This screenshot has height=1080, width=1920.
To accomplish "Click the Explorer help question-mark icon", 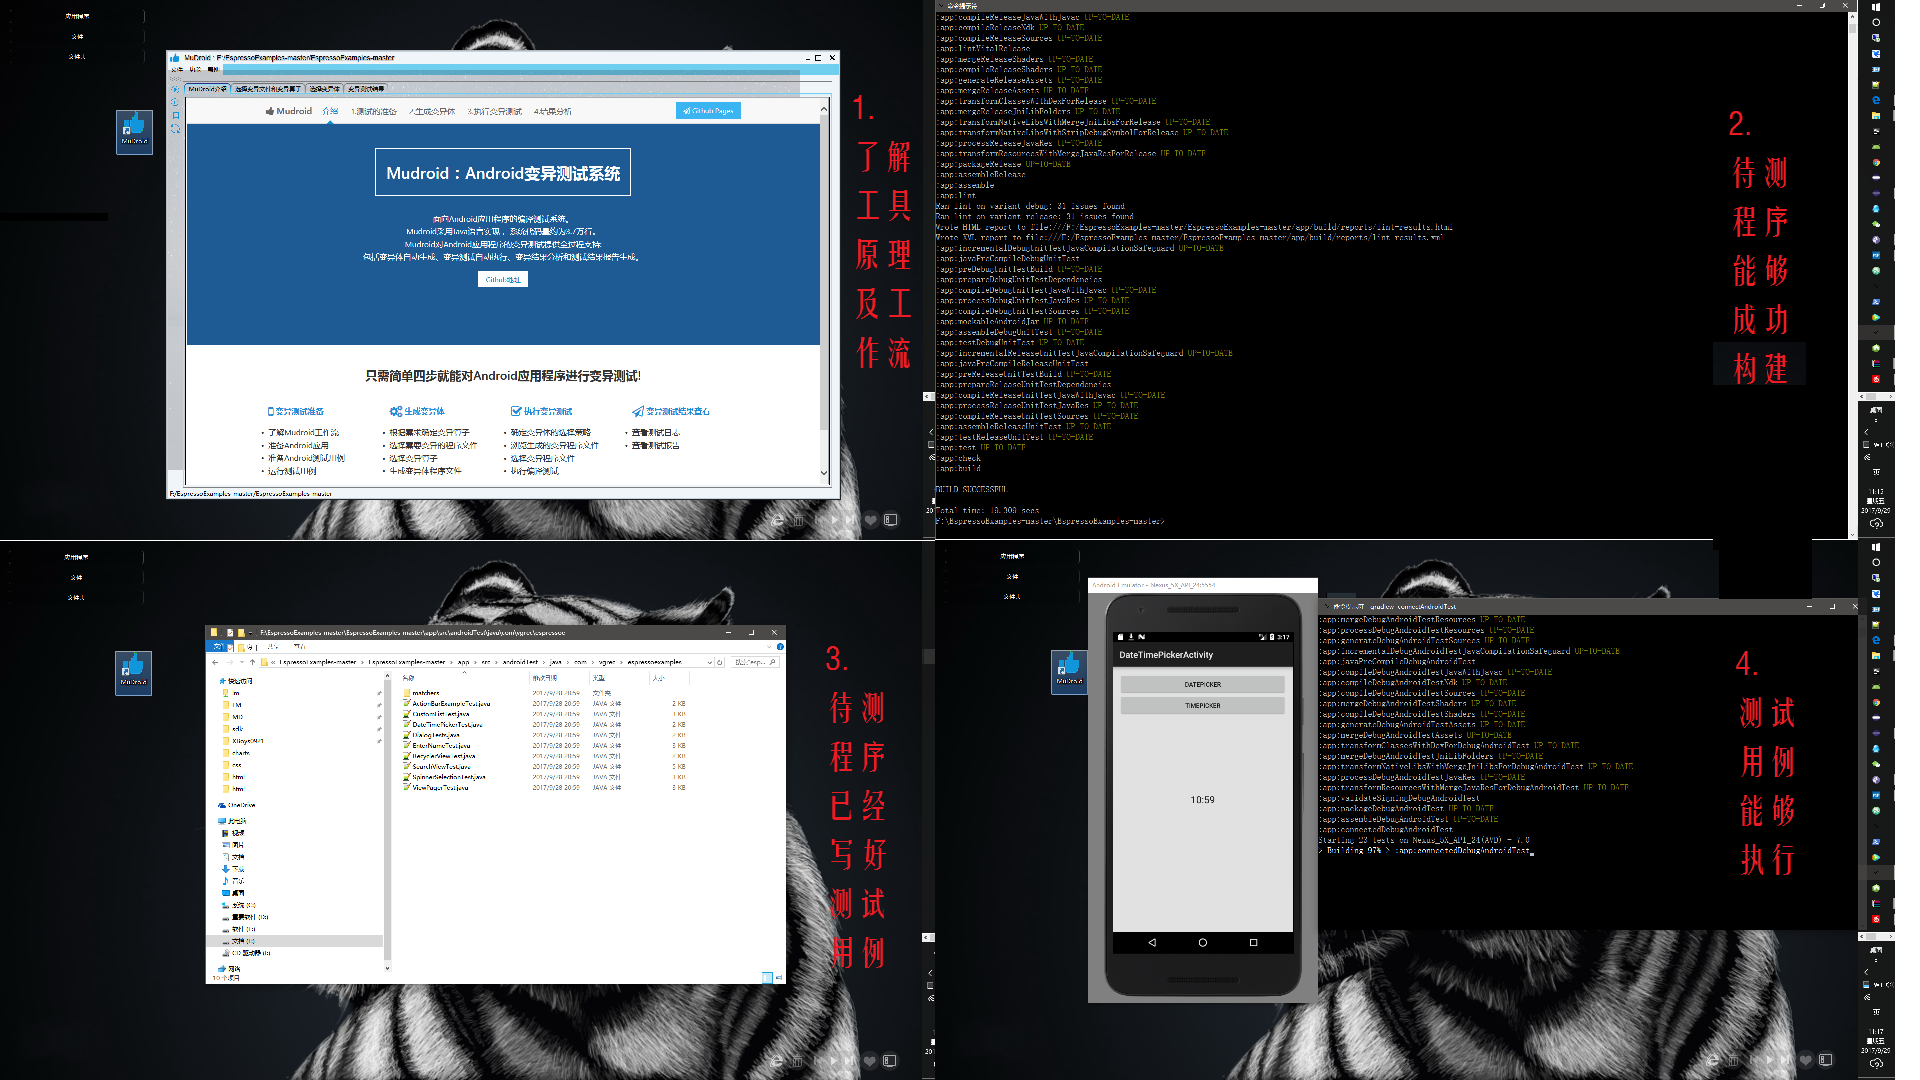I will 780,647.
